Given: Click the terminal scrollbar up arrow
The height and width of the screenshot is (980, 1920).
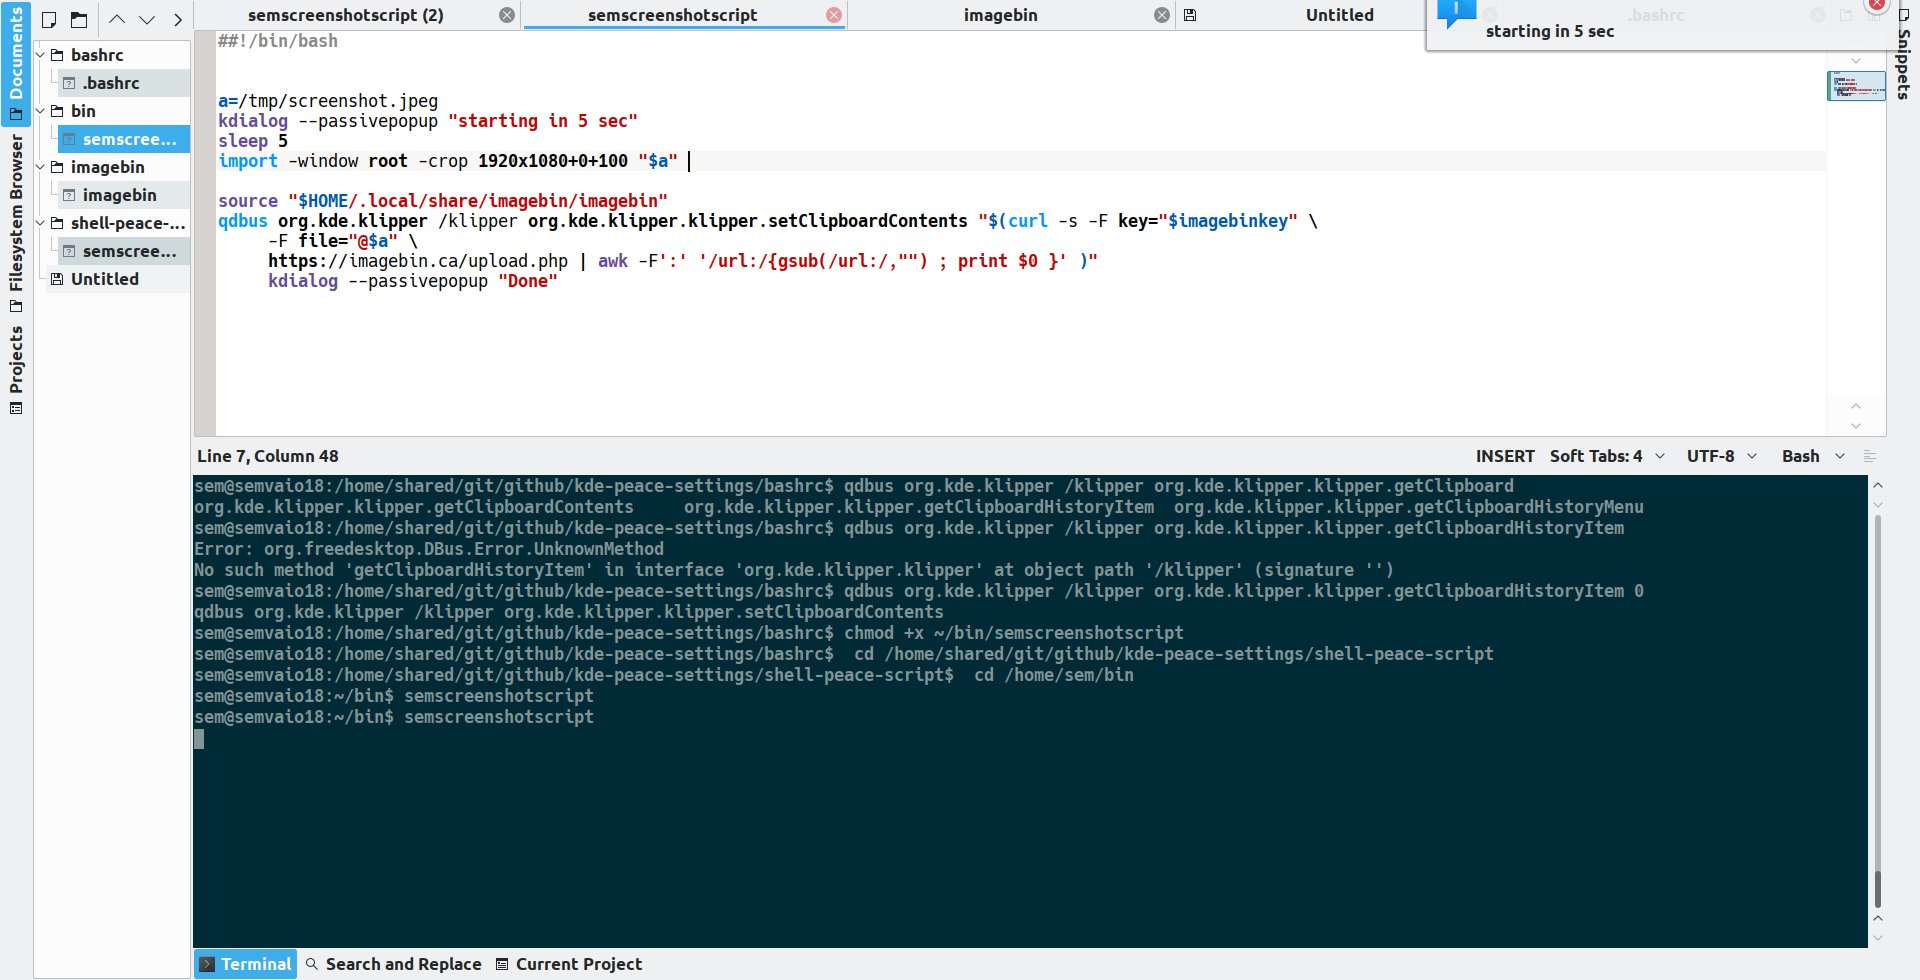Looking at the screenshot, I should [x=1878, y=484].
